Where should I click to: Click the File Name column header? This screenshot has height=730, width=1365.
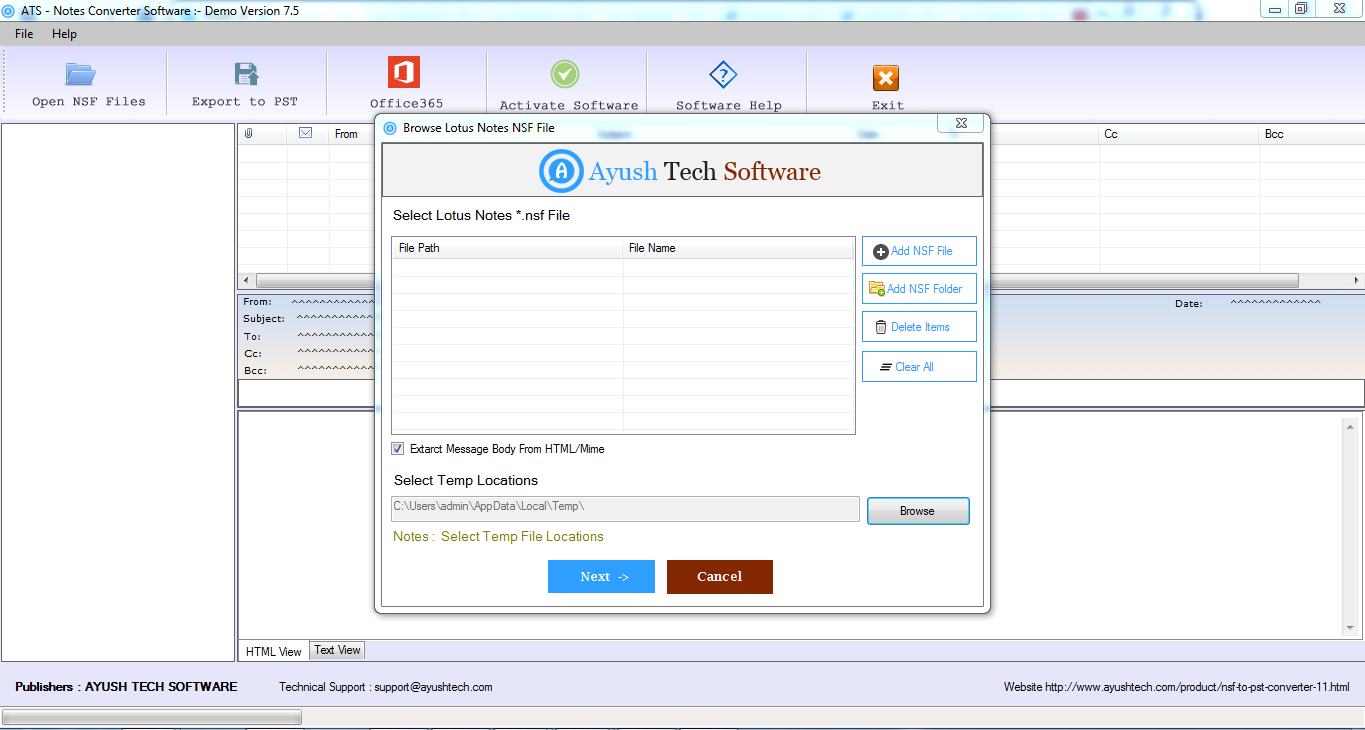point(739,248)
